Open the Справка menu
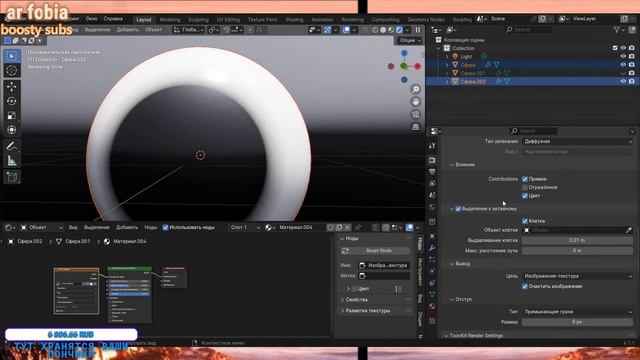The image size is (640, 360). tap(113, 19)
